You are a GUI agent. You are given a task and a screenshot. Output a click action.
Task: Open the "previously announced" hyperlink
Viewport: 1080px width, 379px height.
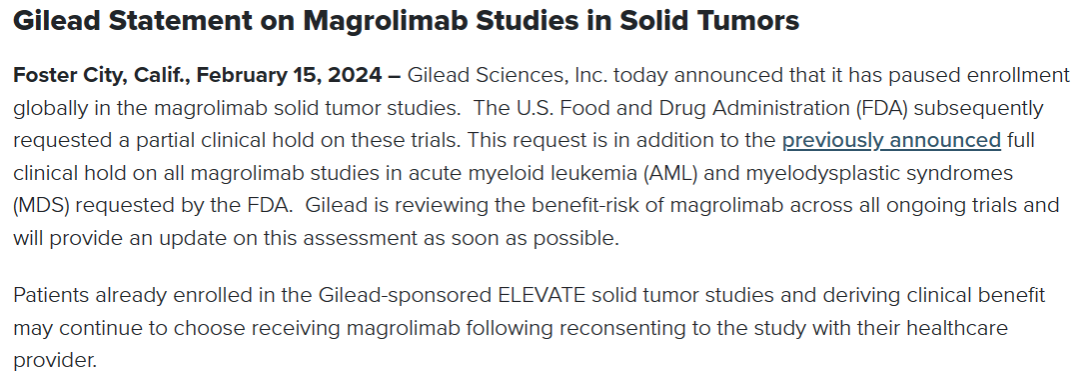click(891, 141)
